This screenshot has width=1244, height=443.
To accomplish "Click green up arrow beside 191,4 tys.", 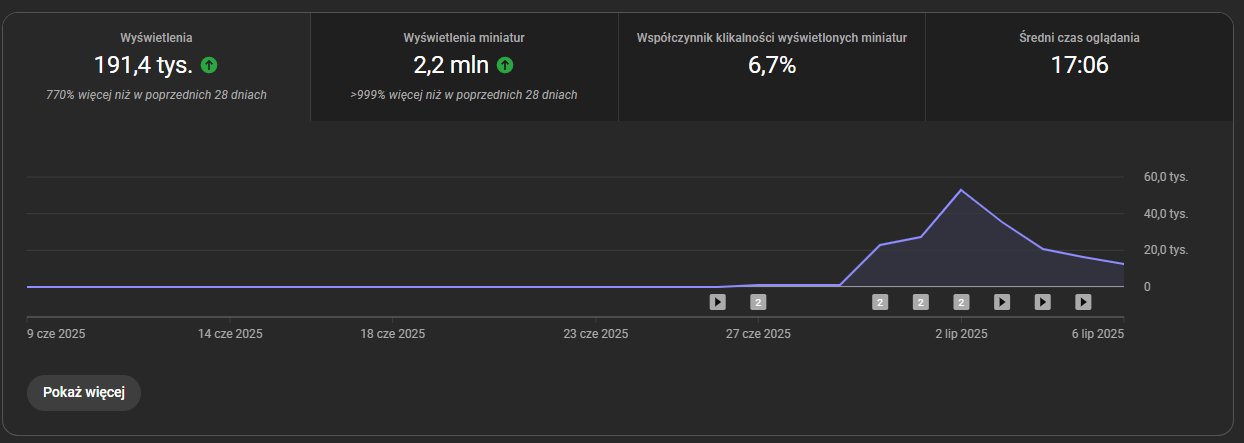I will (x=209, y=66).
